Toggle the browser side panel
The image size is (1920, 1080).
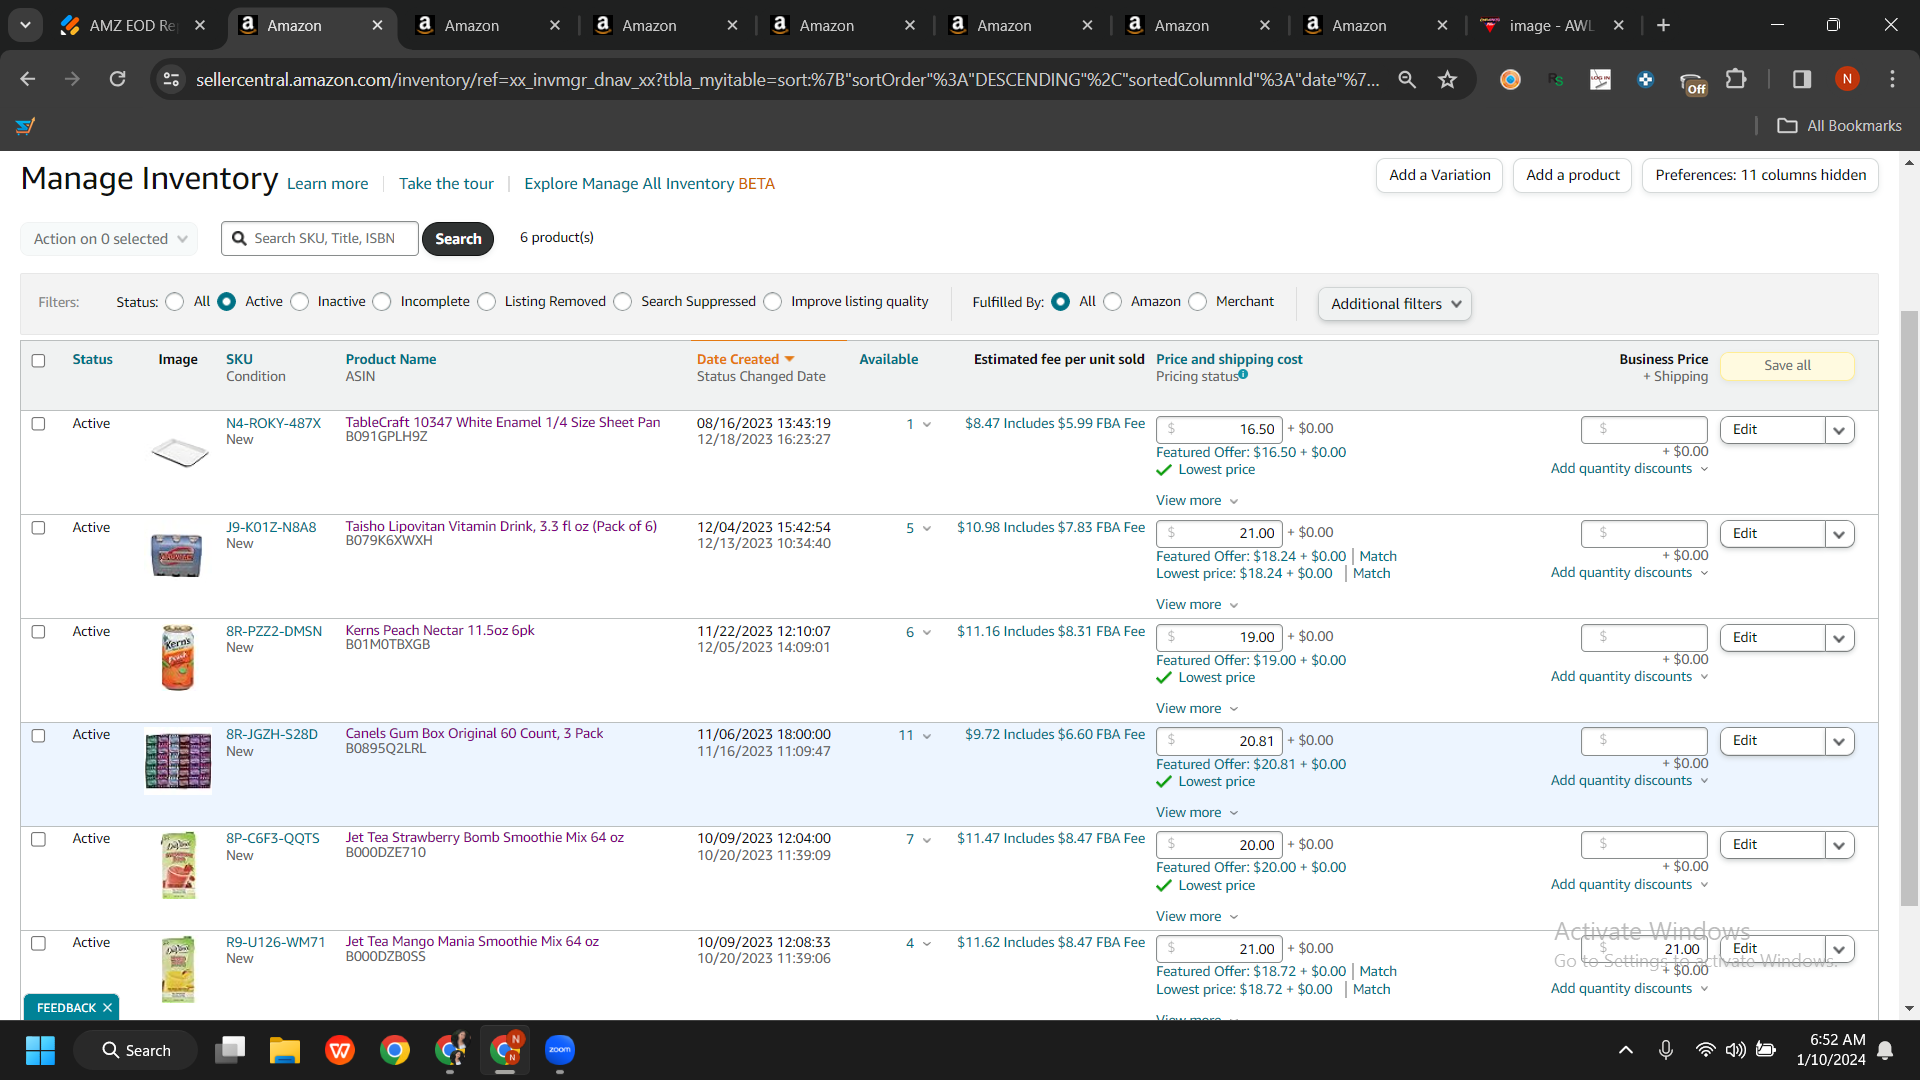tap(1802, 79)
